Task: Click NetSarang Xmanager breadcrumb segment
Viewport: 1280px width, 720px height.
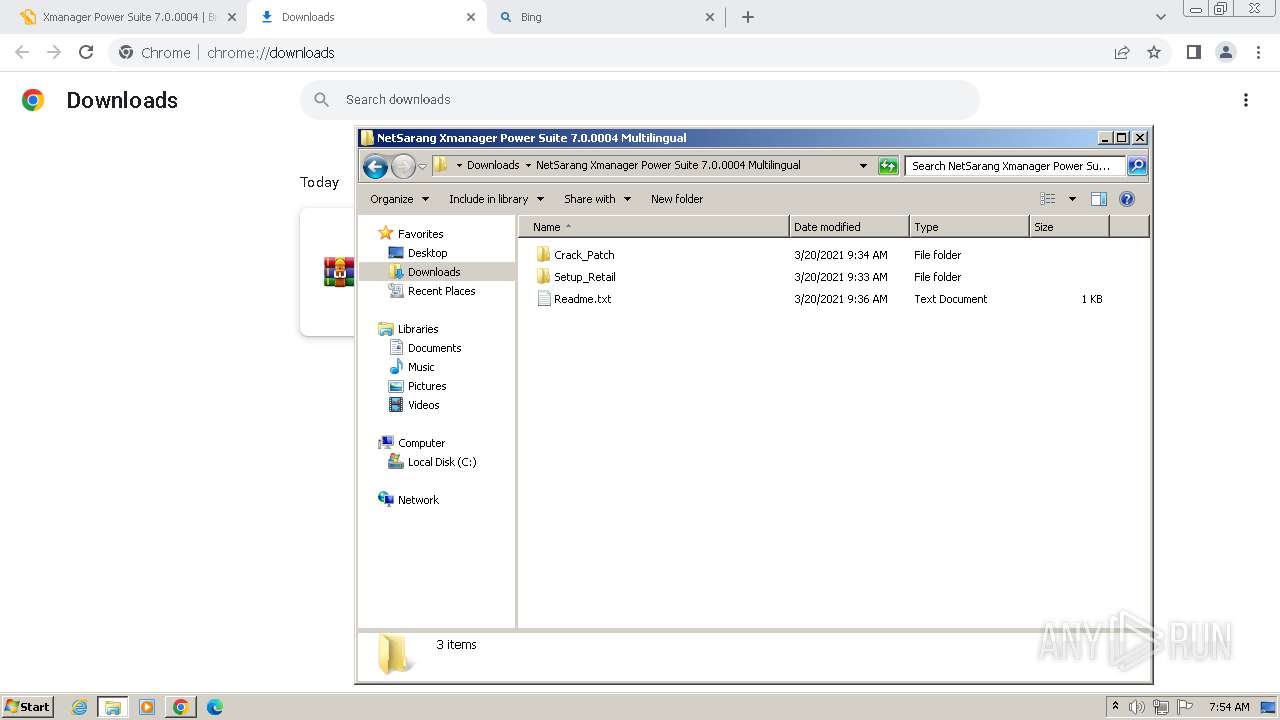Action: click(668, 166)
